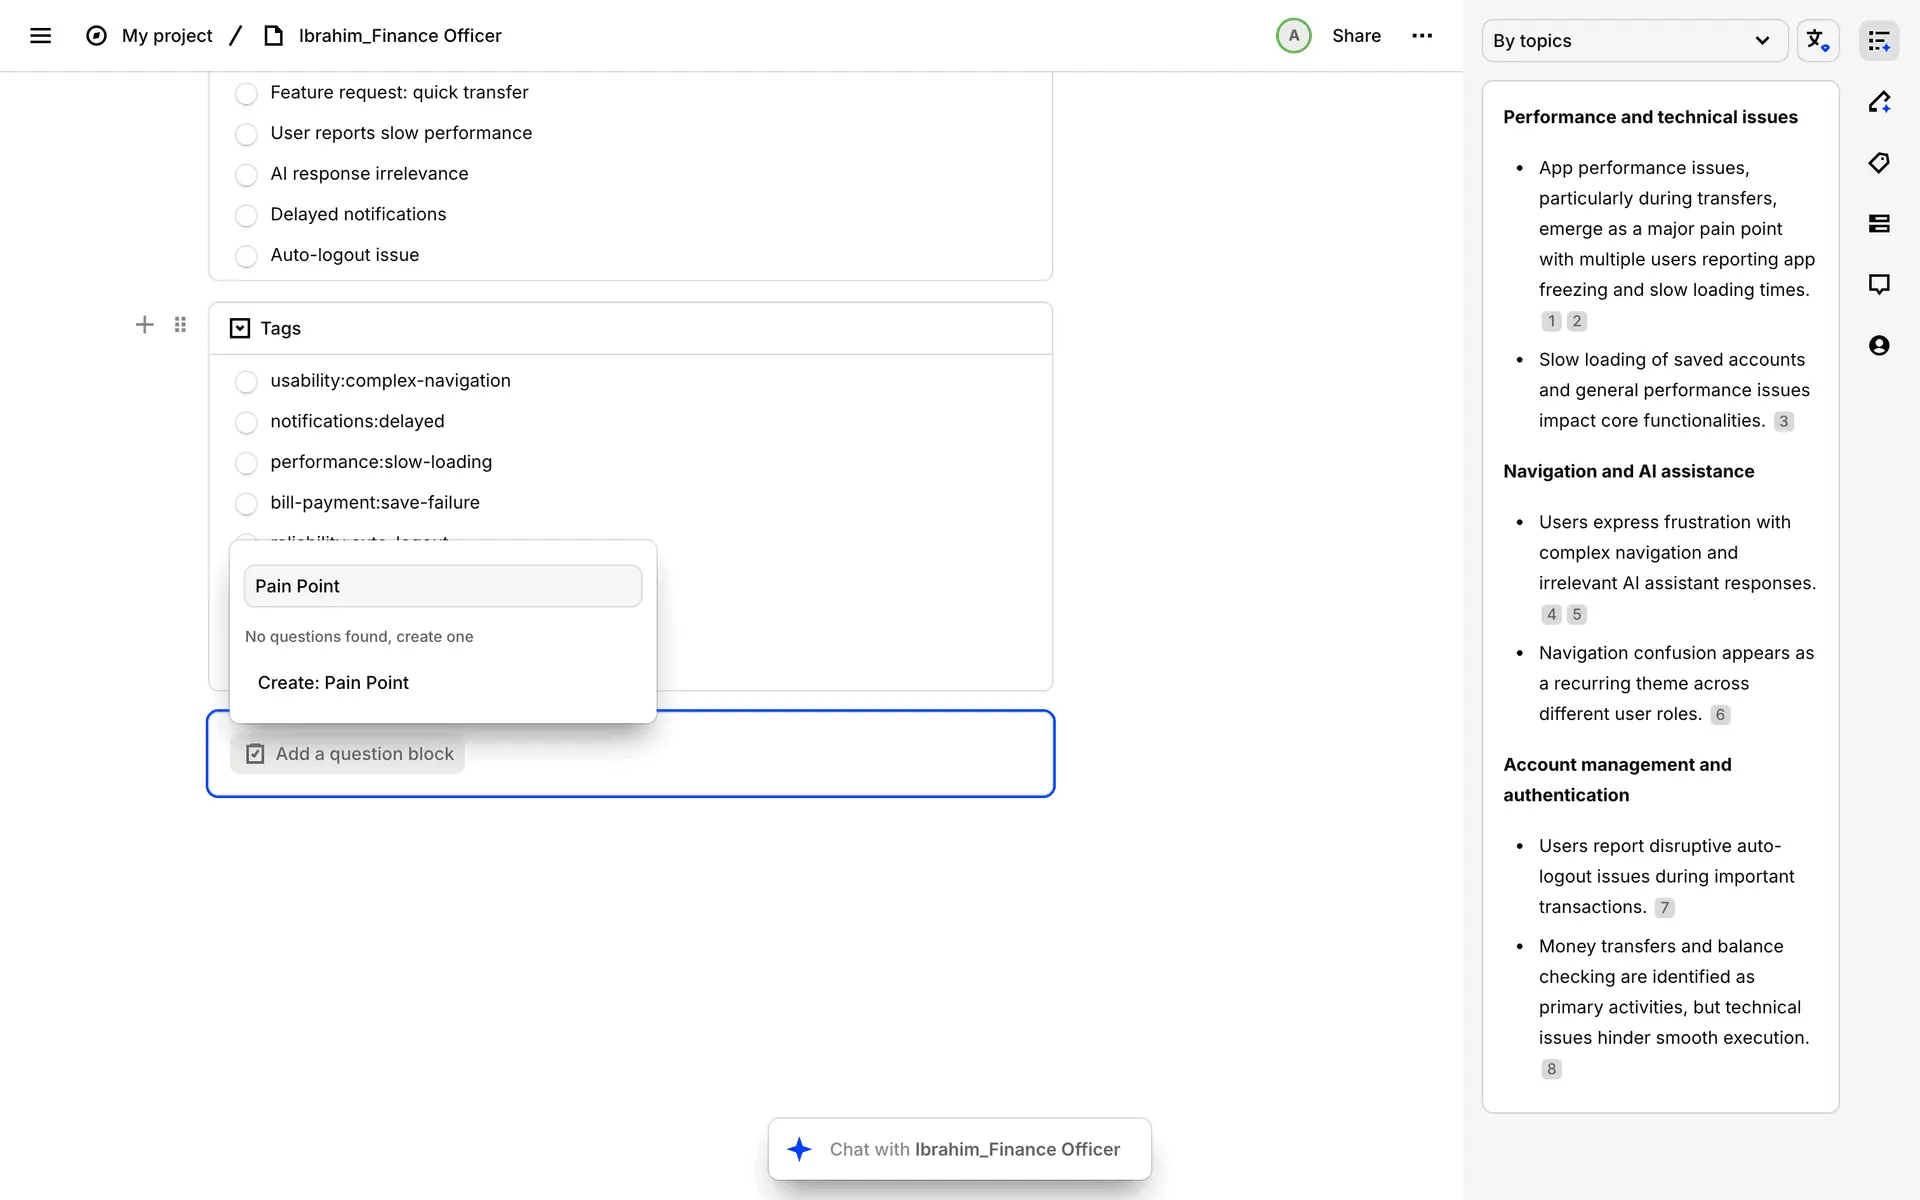The height and width of the screenshot is (1200, 1920).
Task: Open the hamburger menu
Action: point(40,36)
